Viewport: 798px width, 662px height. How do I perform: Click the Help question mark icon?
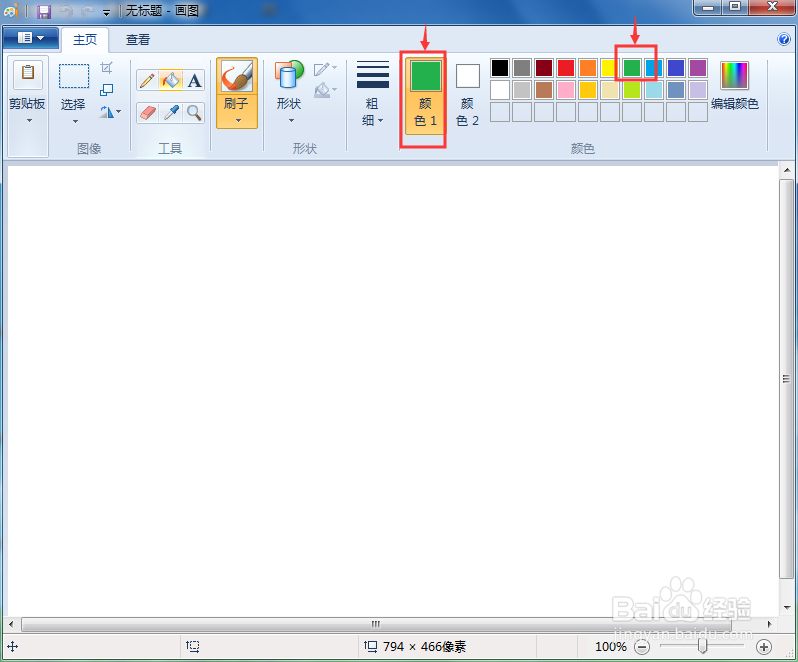pyautogui.click(x=784, y=39)
